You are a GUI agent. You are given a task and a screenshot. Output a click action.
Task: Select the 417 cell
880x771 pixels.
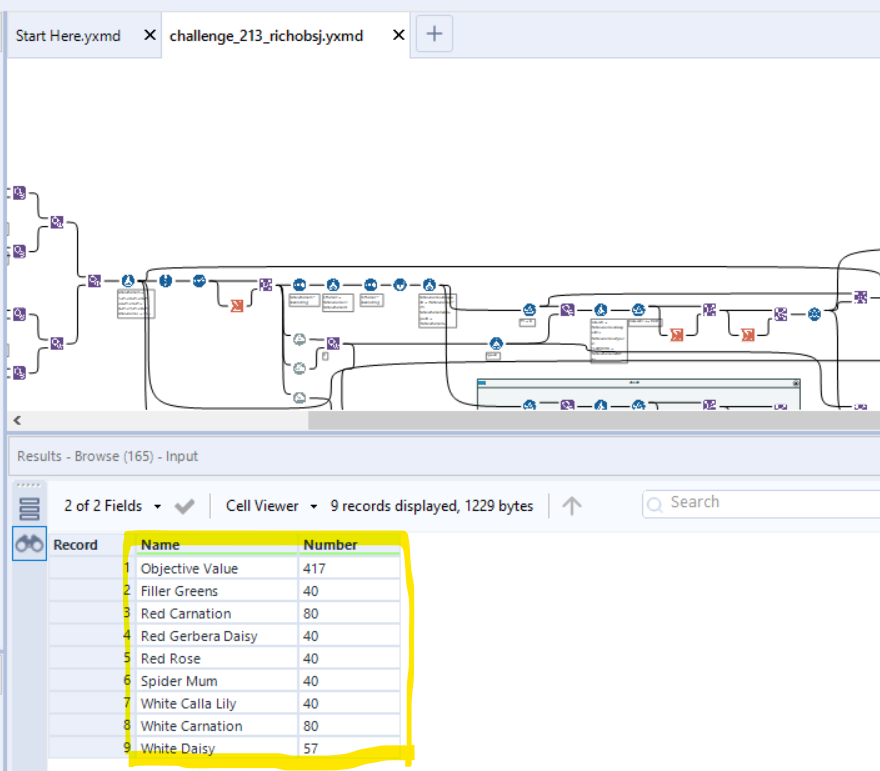349,568
